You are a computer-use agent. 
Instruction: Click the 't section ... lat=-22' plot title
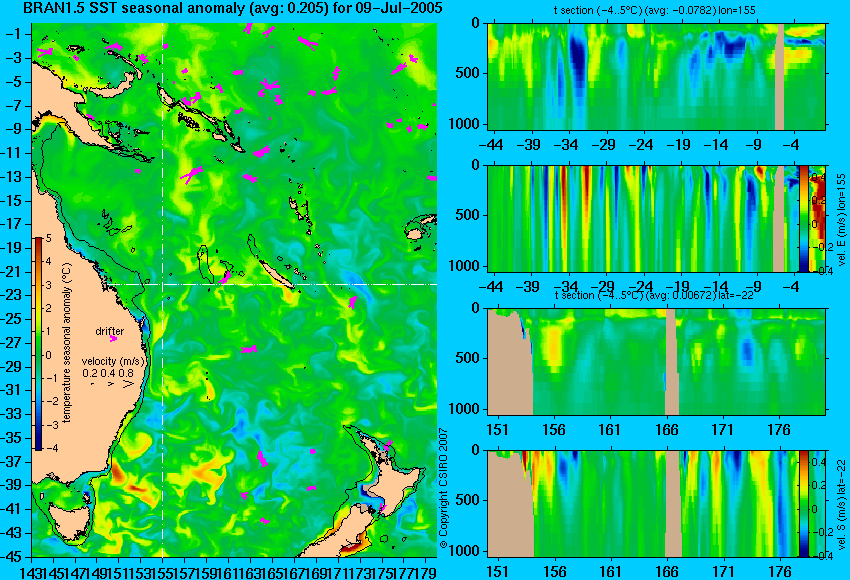pyautogui.click(x=654, y=295)
